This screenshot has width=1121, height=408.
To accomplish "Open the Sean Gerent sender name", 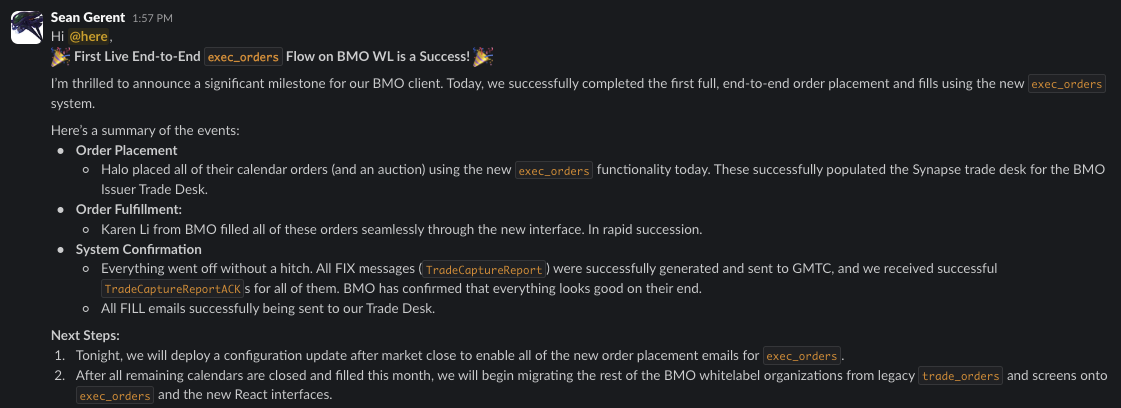I will point(87,19).
